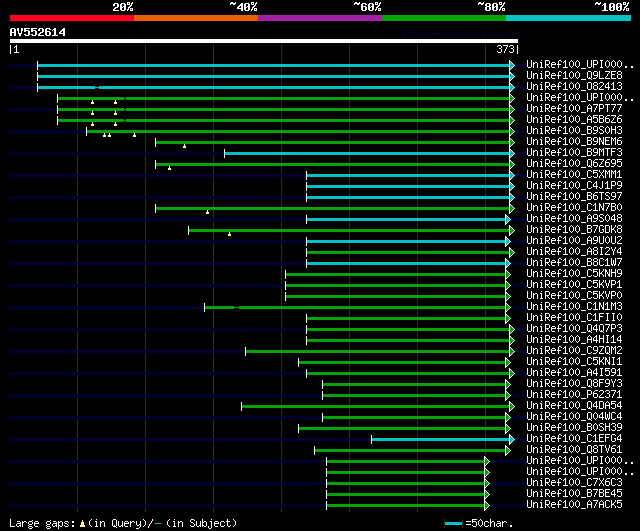This screenshot has height=531, width=640.
Task: Select the UniRef100_B7BE45 label
Action: (x=574, y=494)
